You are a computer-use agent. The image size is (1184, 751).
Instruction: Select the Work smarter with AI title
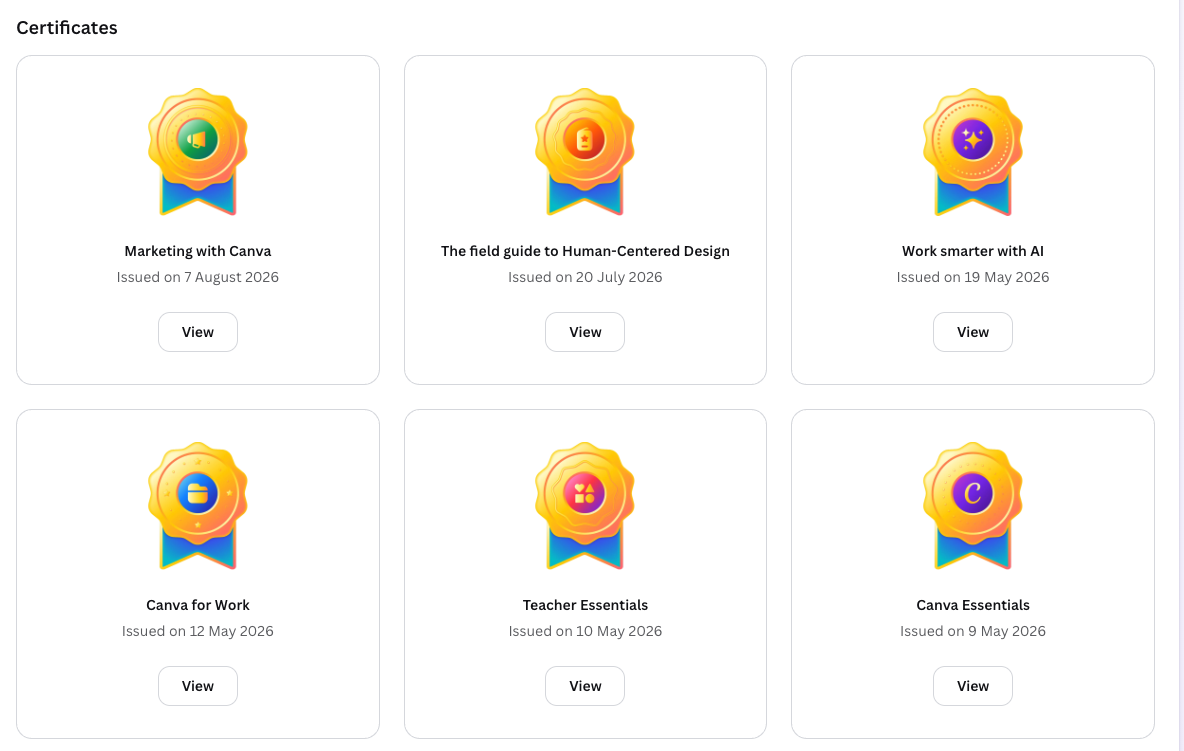point(973,251)
